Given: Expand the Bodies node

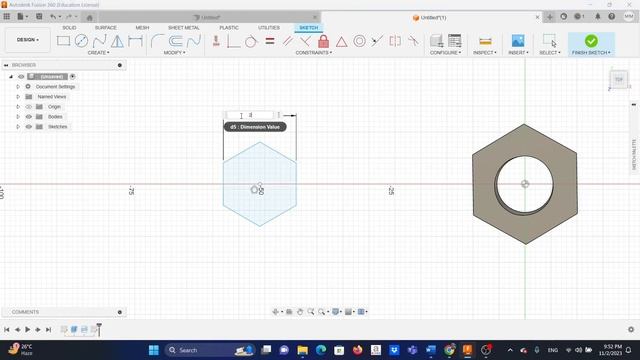Looking at the screenshot, I should tap(18, 117).
